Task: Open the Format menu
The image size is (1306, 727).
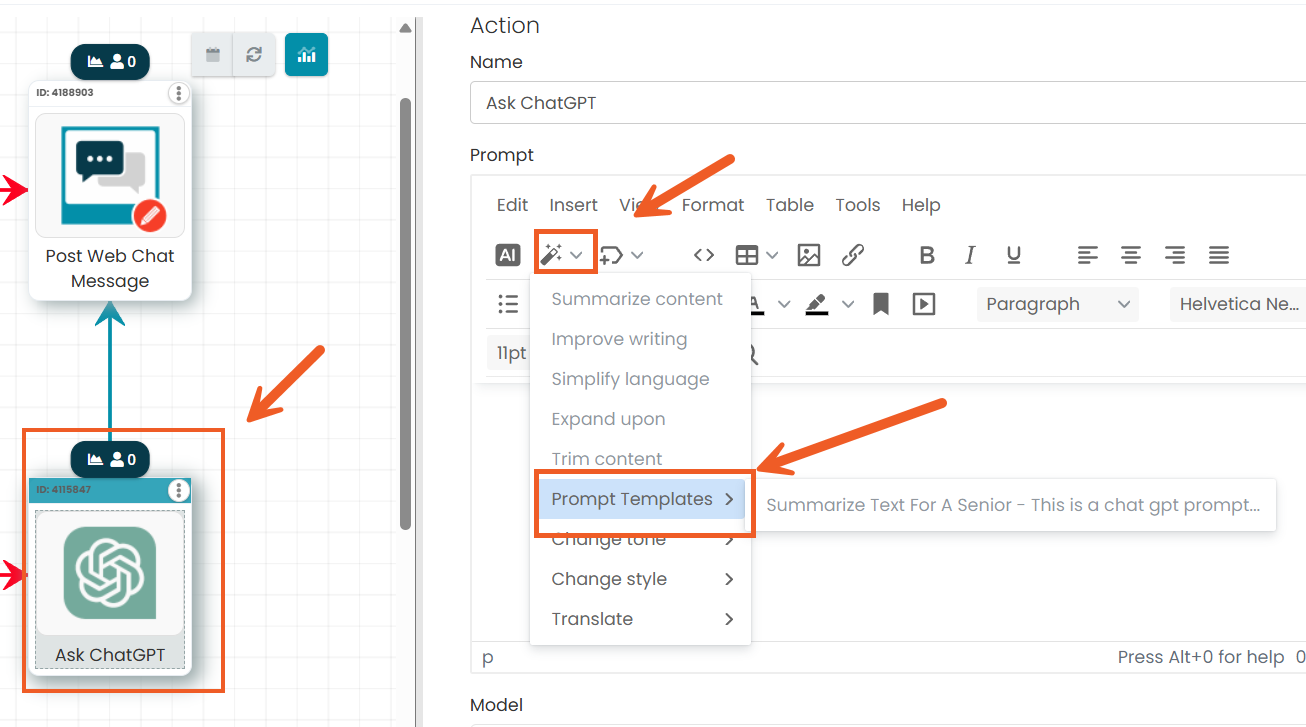Action: coord(713,205)
